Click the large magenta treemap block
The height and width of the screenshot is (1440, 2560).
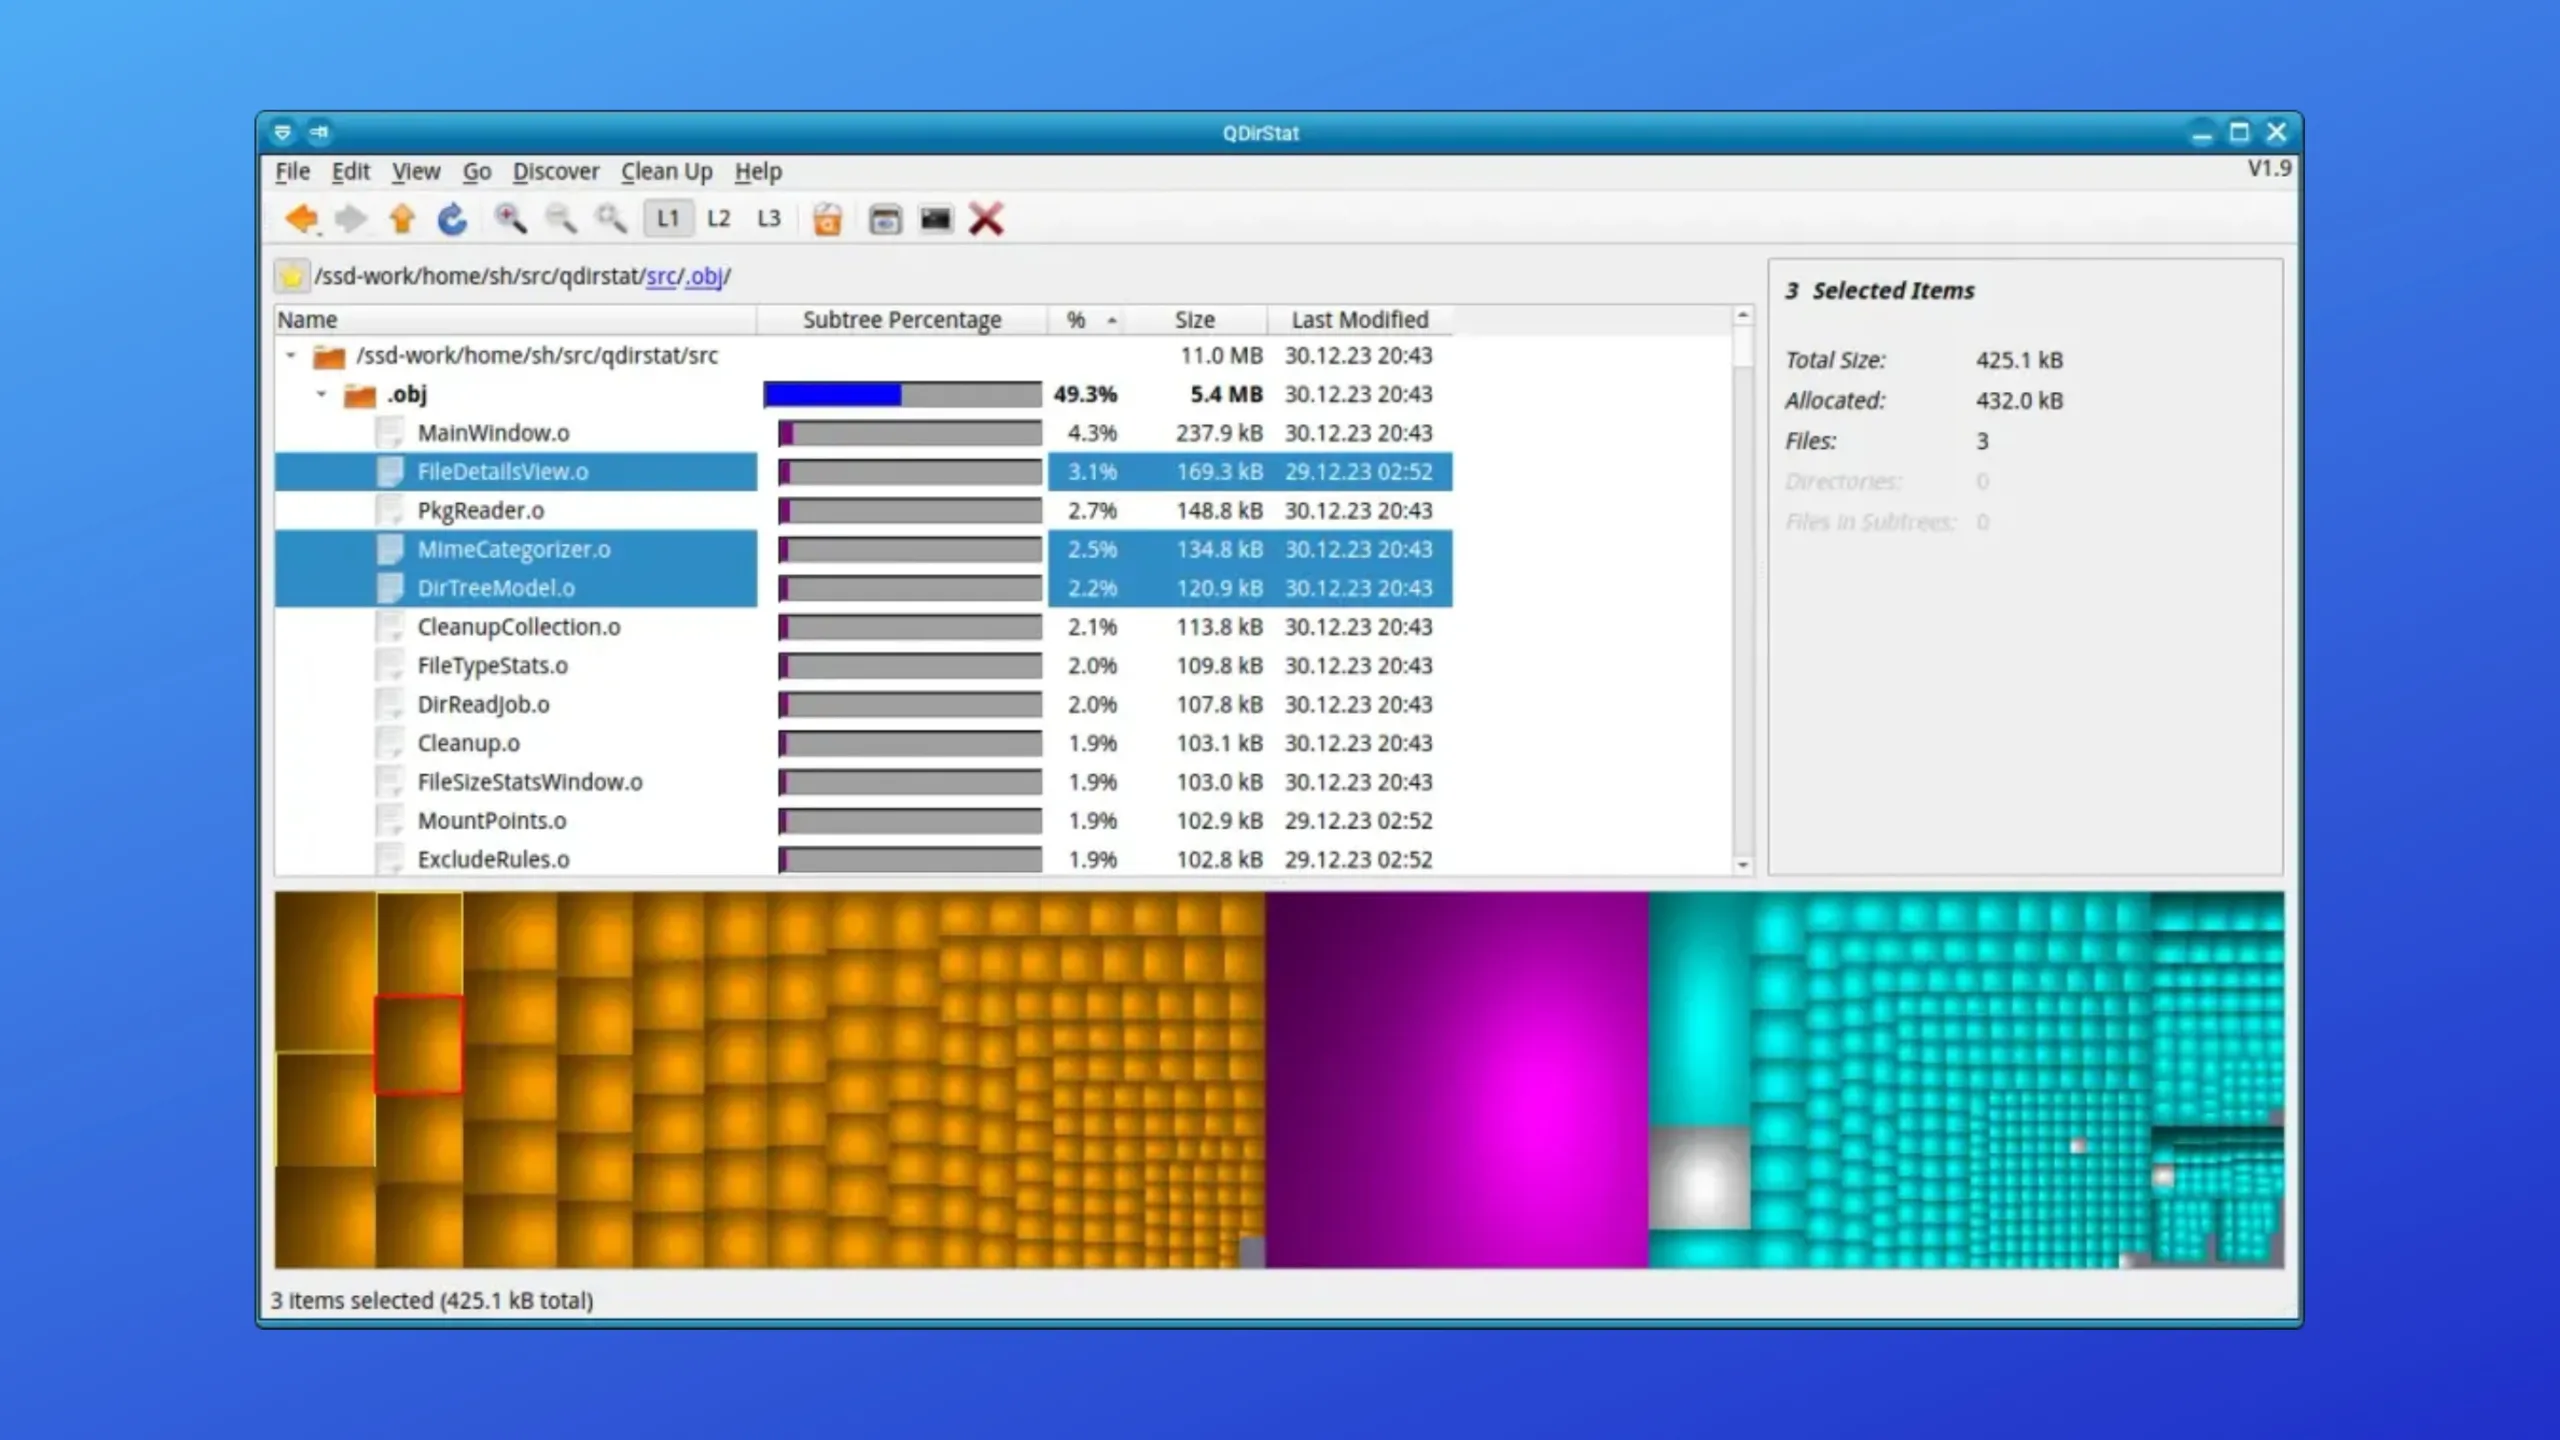tap(1457, 1080)
